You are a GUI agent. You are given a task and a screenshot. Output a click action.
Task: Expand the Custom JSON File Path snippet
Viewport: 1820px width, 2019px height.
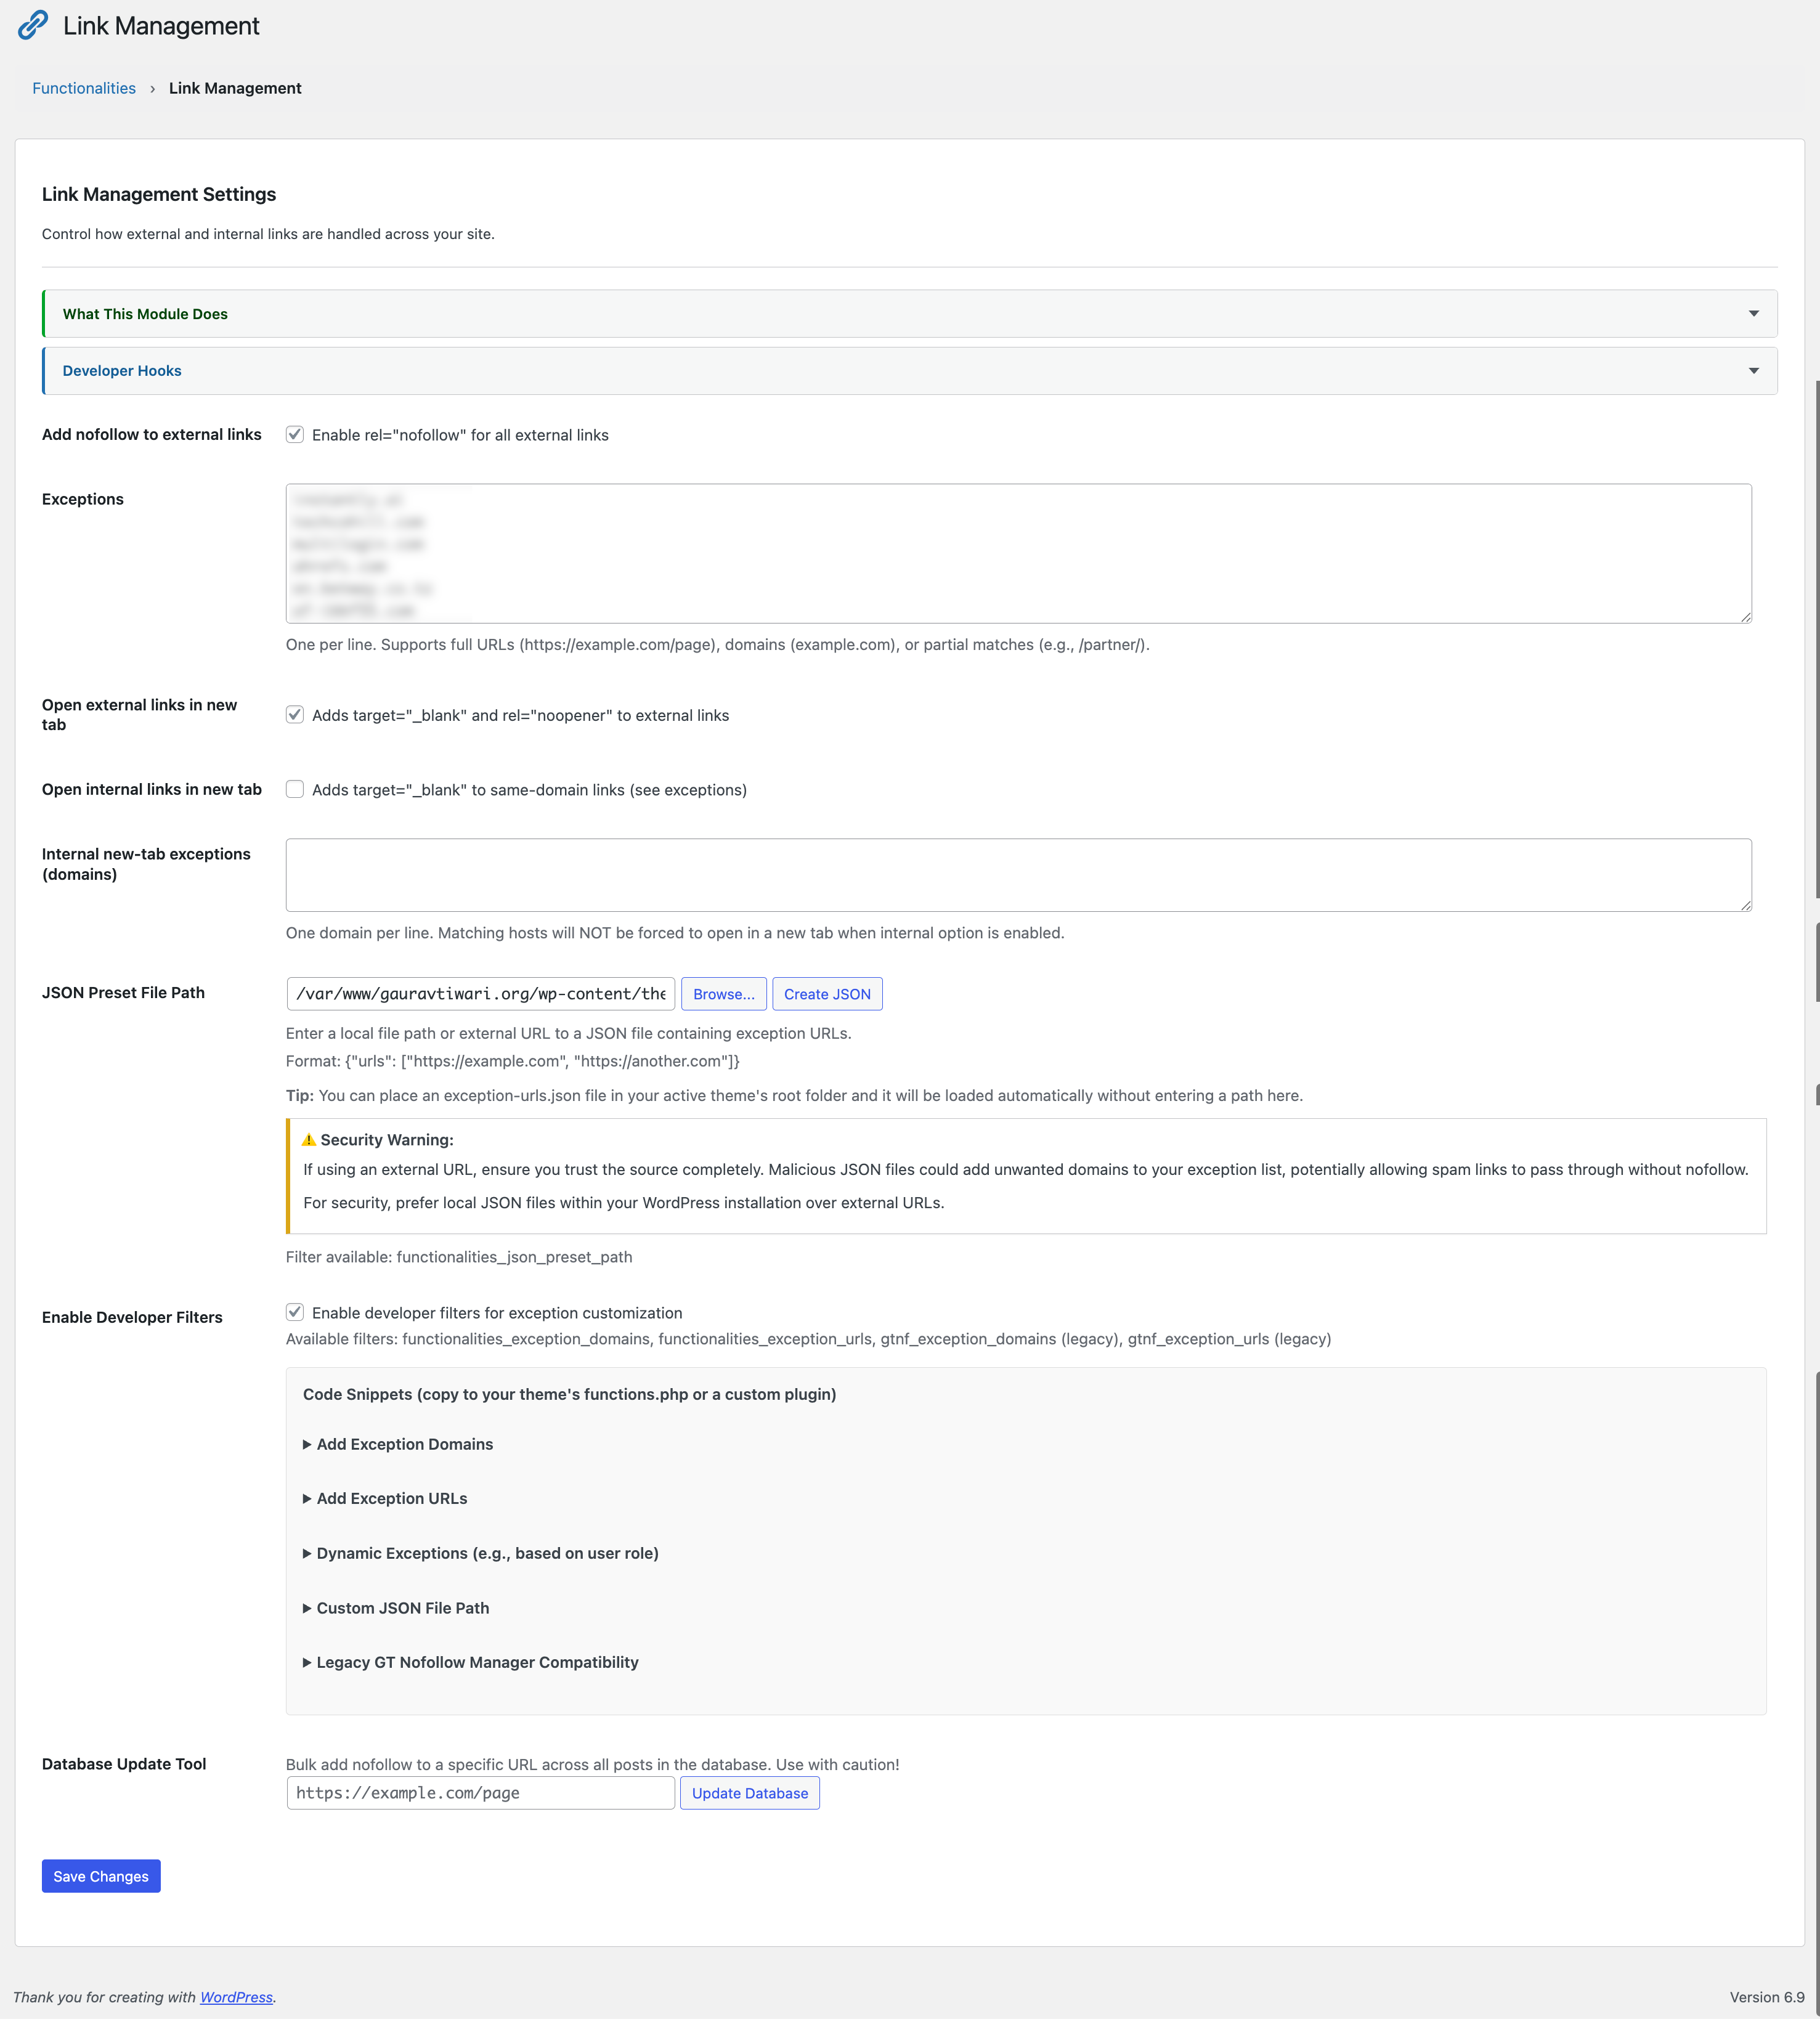[402, 1608]
